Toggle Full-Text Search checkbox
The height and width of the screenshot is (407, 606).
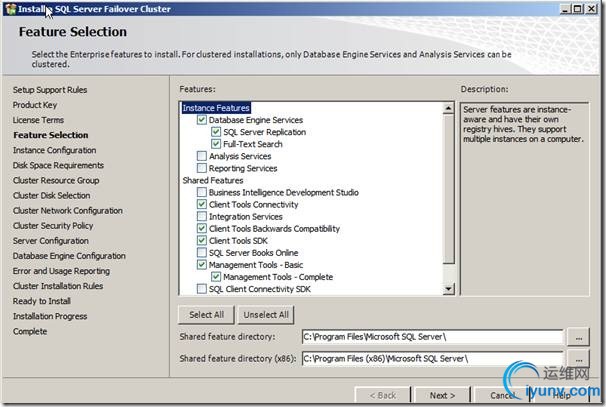[216, 144]
